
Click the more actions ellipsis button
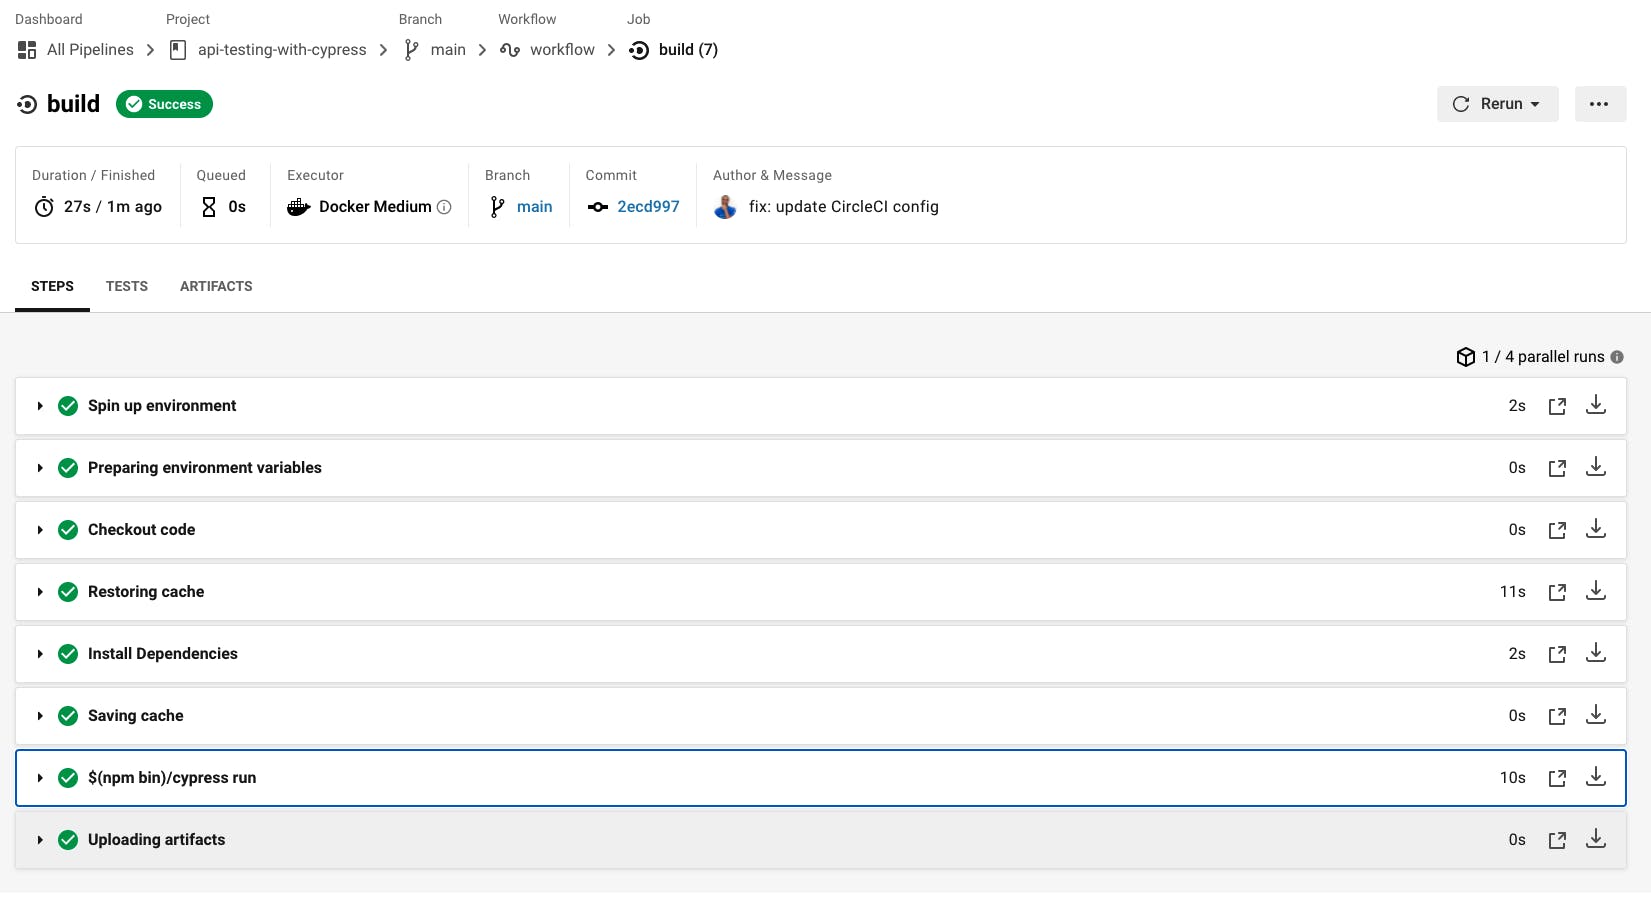tap(1600, 103)
